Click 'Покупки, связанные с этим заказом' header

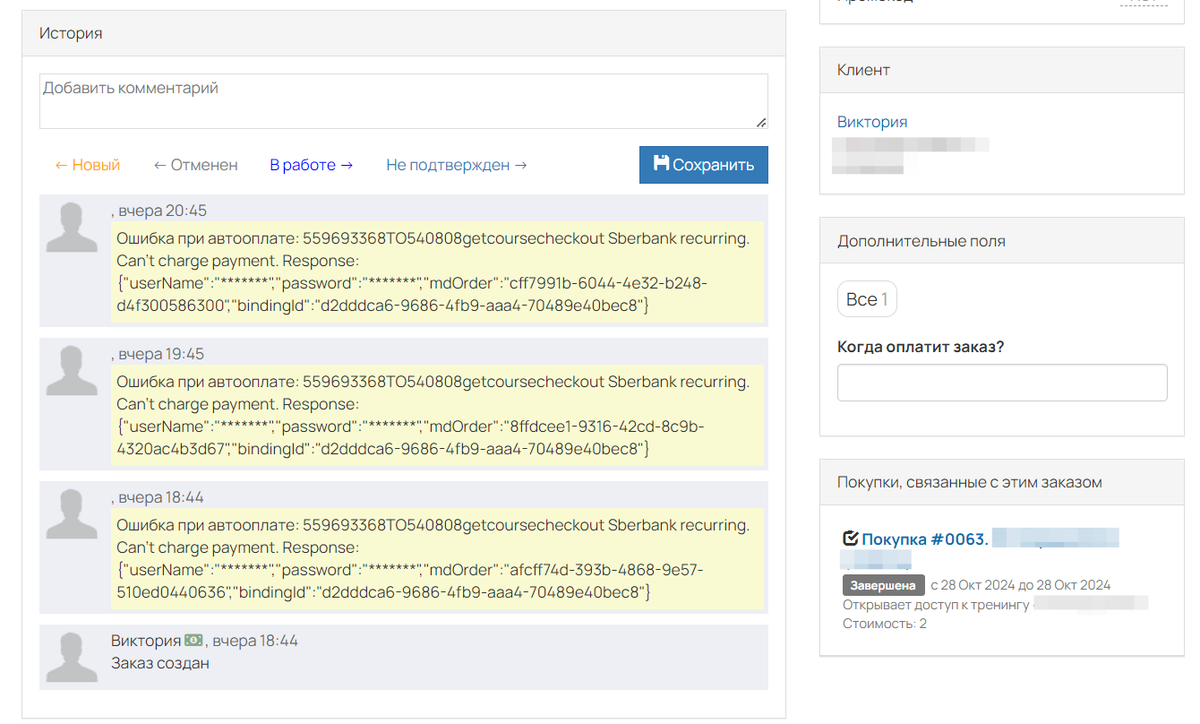[x=1001, y=482]
